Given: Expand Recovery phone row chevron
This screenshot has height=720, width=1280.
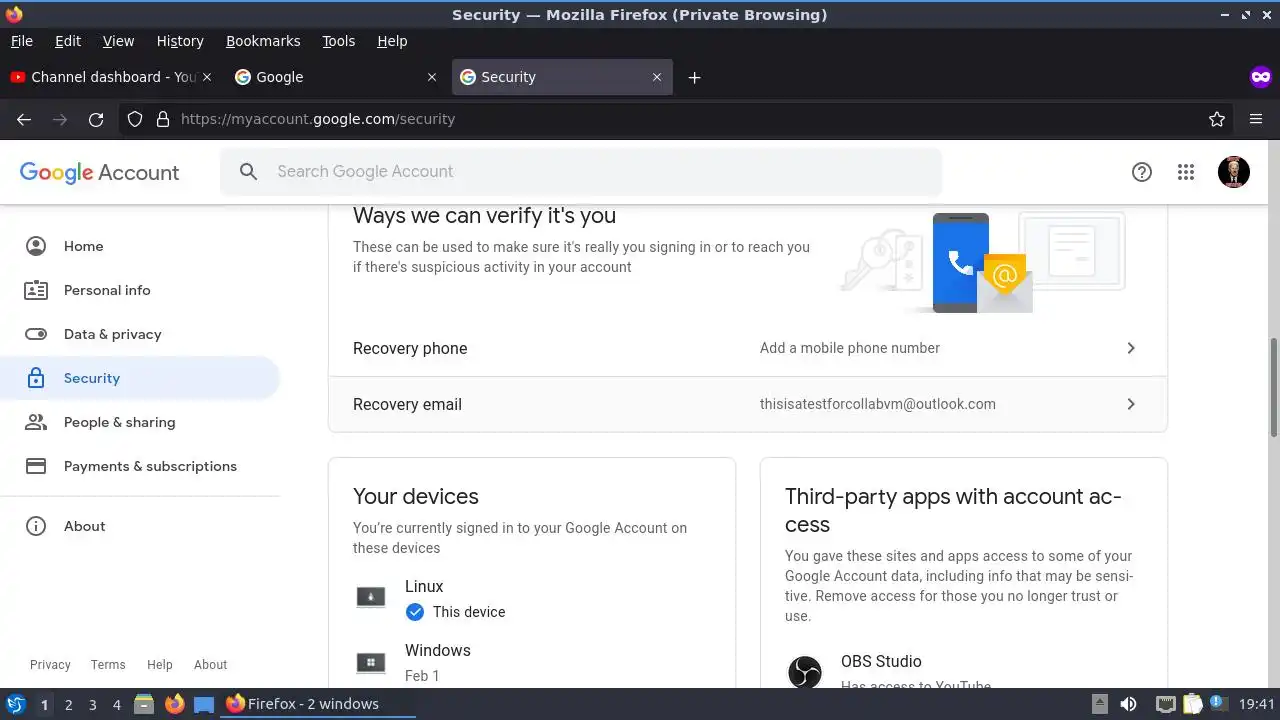Looking at the screenshot, I should (x=1131, y=348).
